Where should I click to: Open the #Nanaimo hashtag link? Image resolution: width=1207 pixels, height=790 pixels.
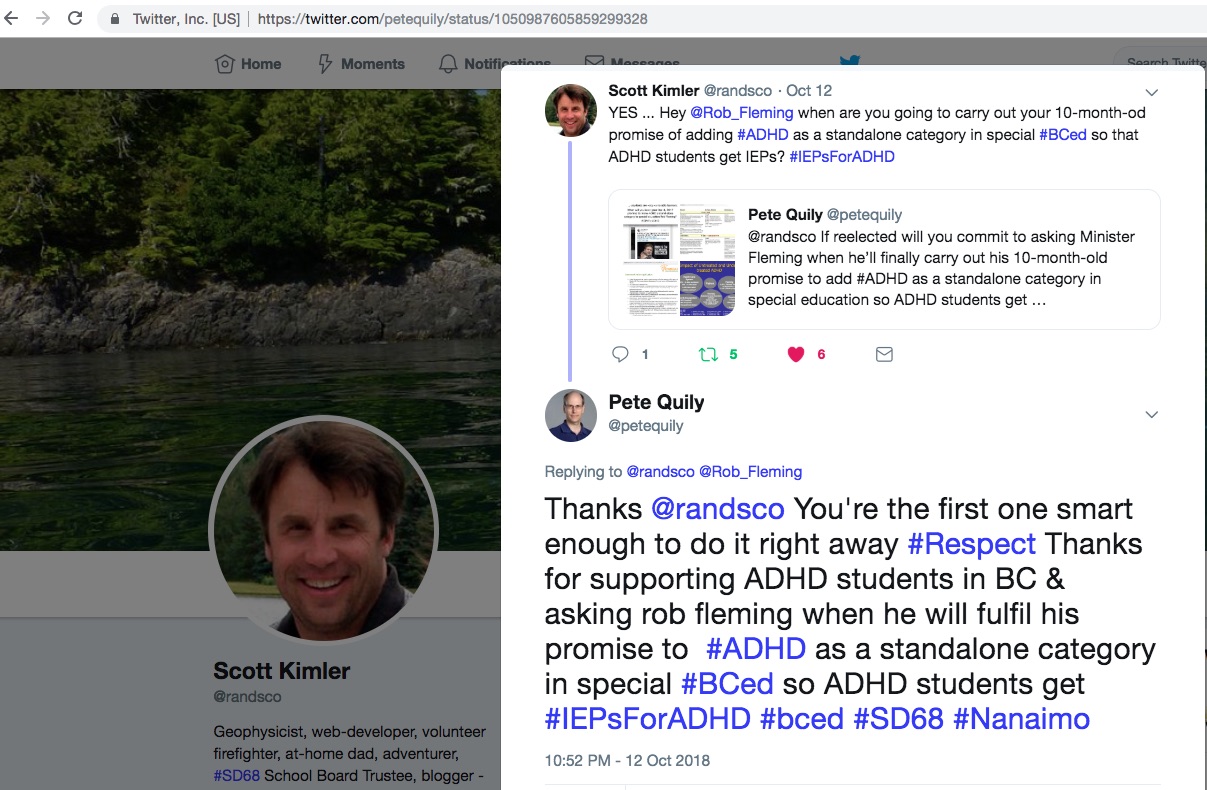(1021, 718)
